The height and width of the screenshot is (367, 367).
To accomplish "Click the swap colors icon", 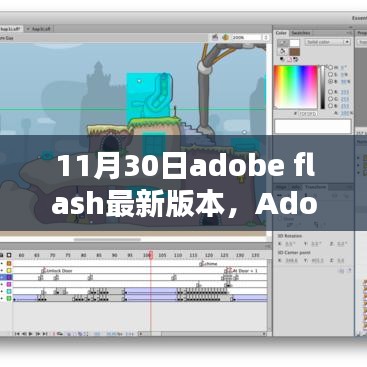I will [295, 60].
